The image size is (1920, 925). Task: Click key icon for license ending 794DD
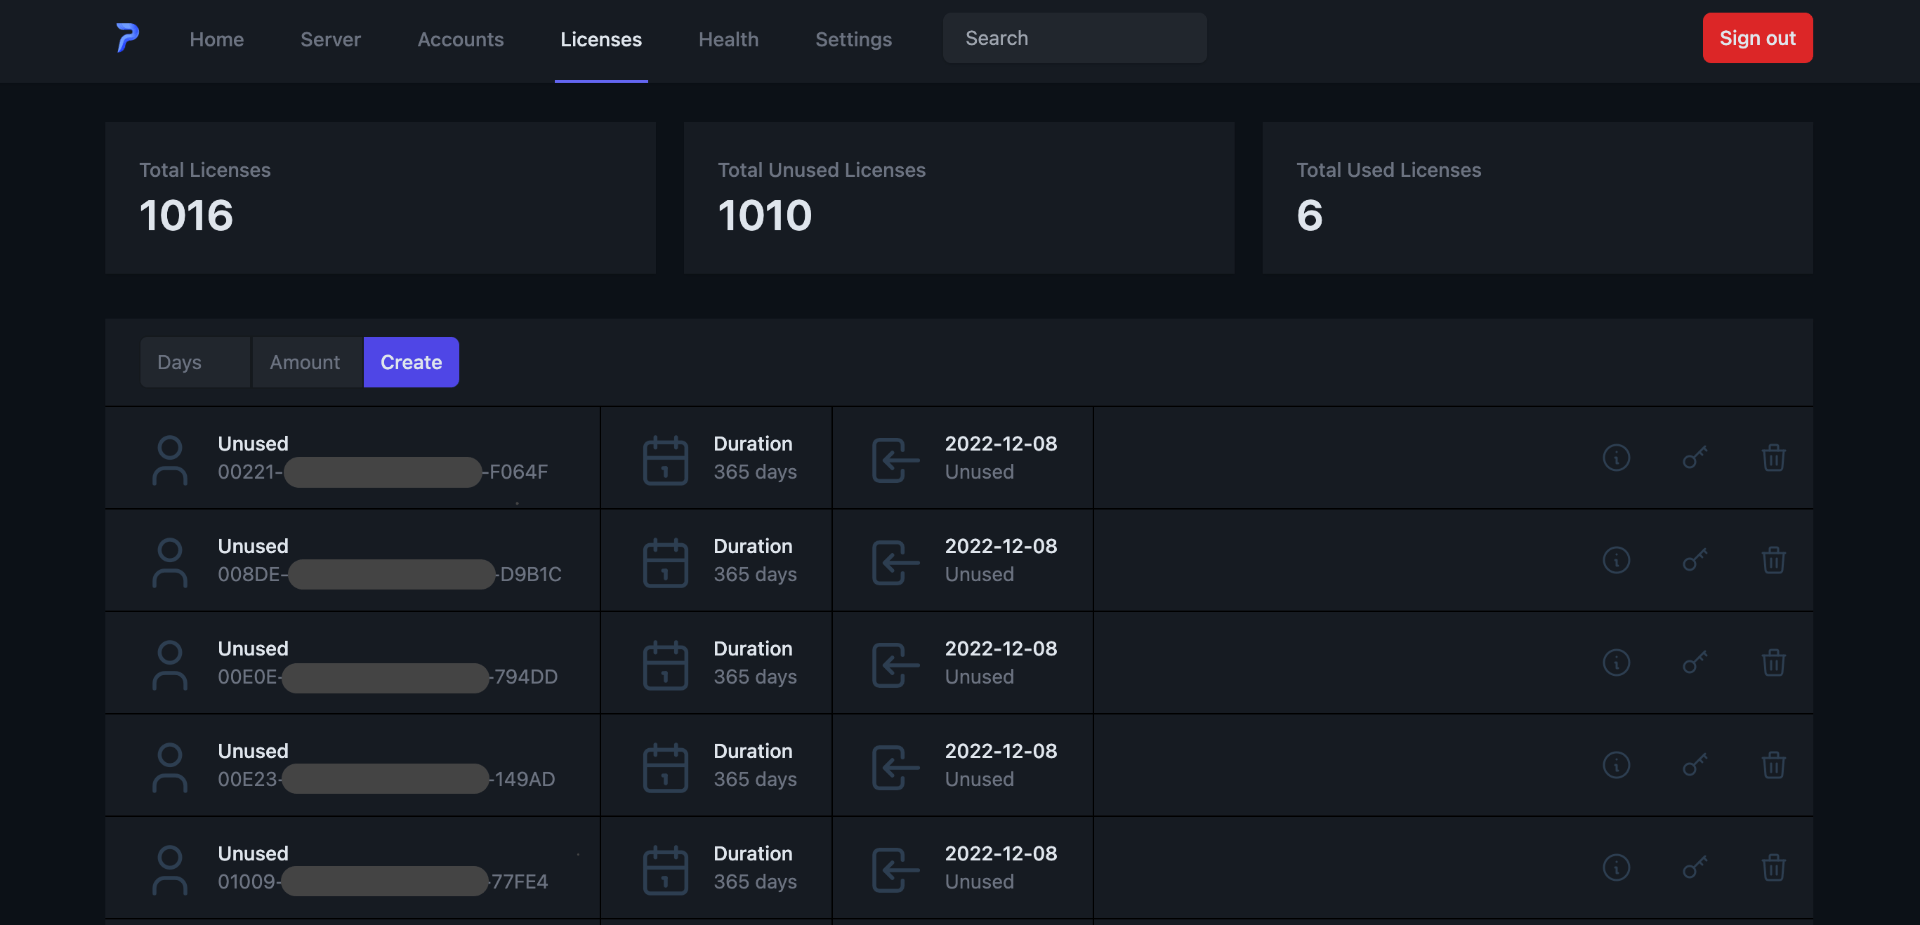point(1695,663)
